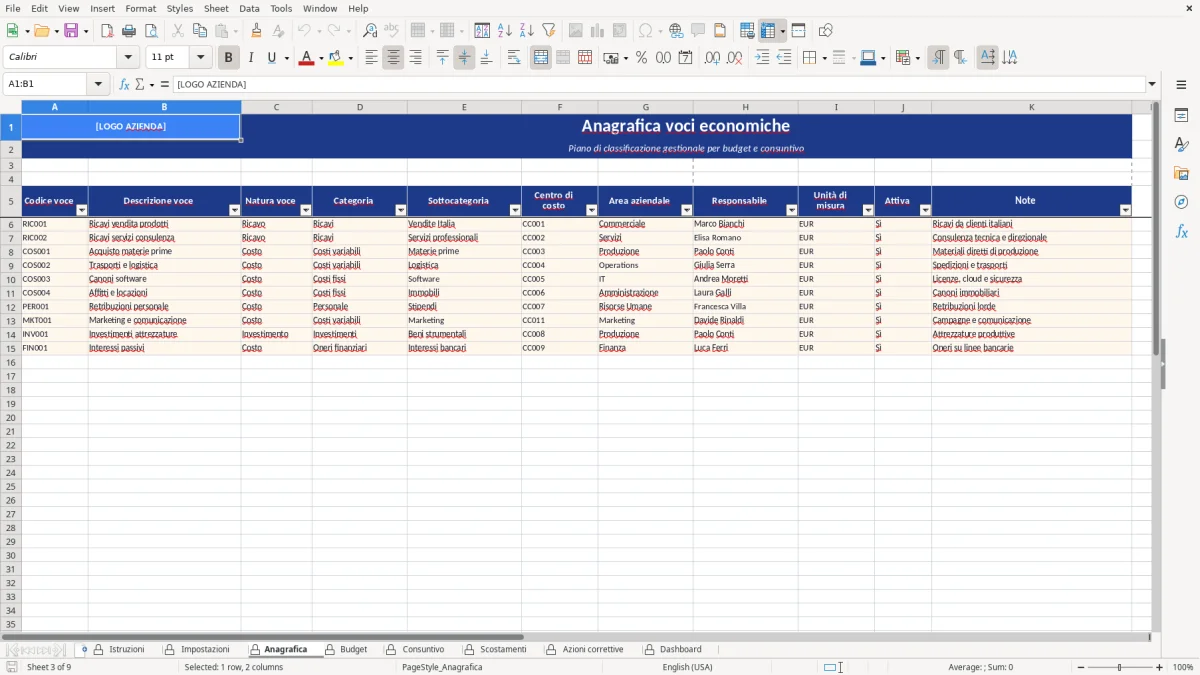Viewport: 1200px width, 675px height.
Task: Export directly as PDF icon
Action: click(x=107, y=31)
